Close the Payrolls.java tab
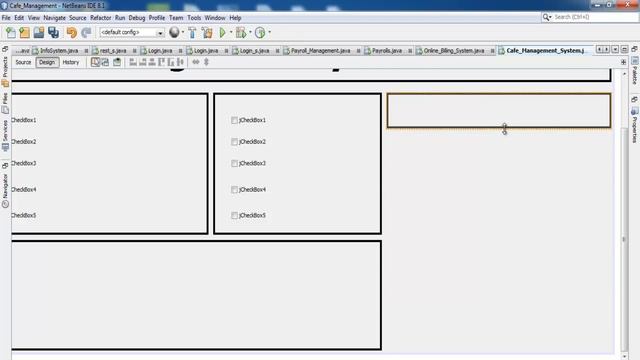640x360 pixels. 410,51
